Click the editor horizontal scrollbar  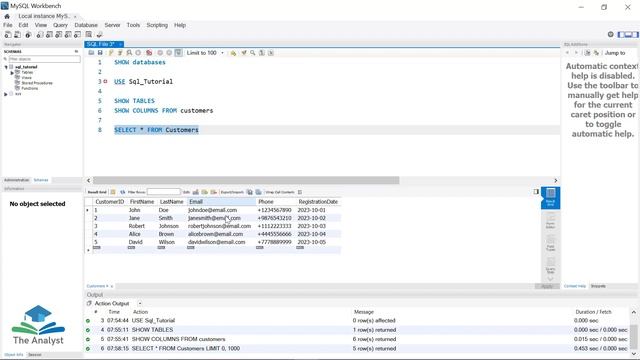pos(246,180)
